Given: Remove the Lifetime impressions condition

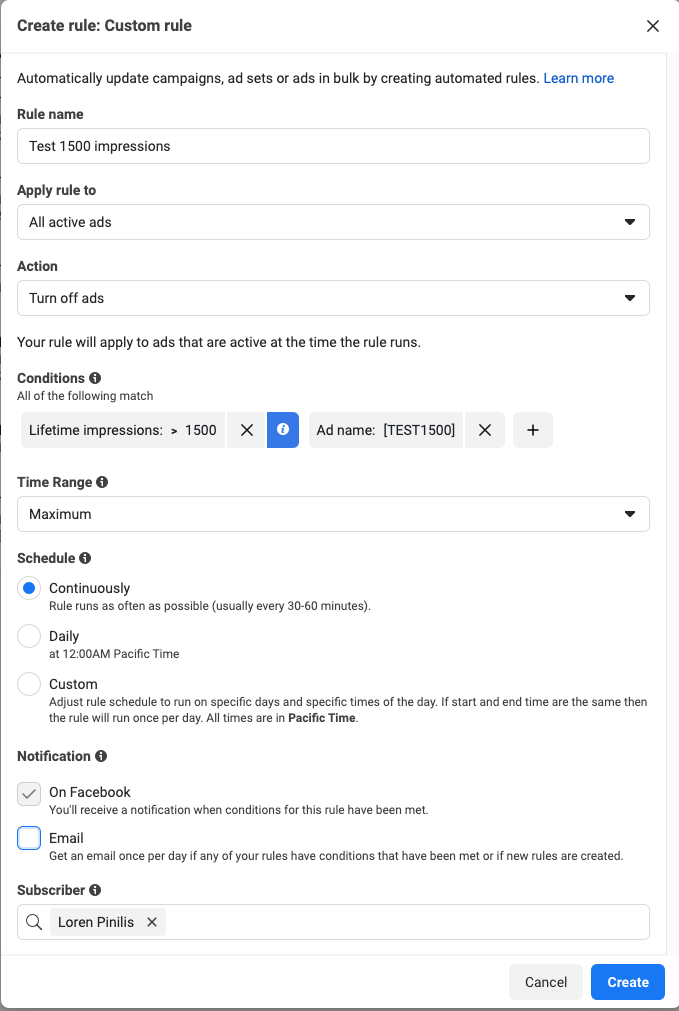Looking at the screenshot, I should point(246,430).
